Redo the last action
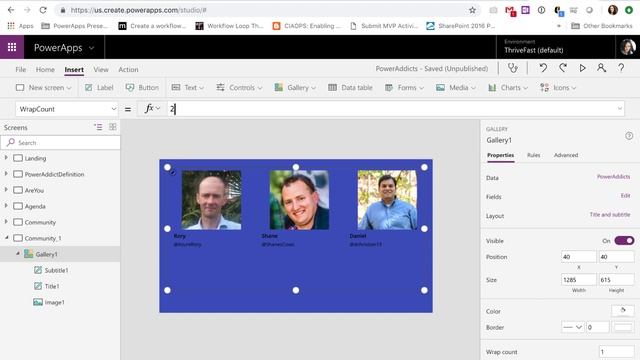640x360 pixels. point(563,68)
